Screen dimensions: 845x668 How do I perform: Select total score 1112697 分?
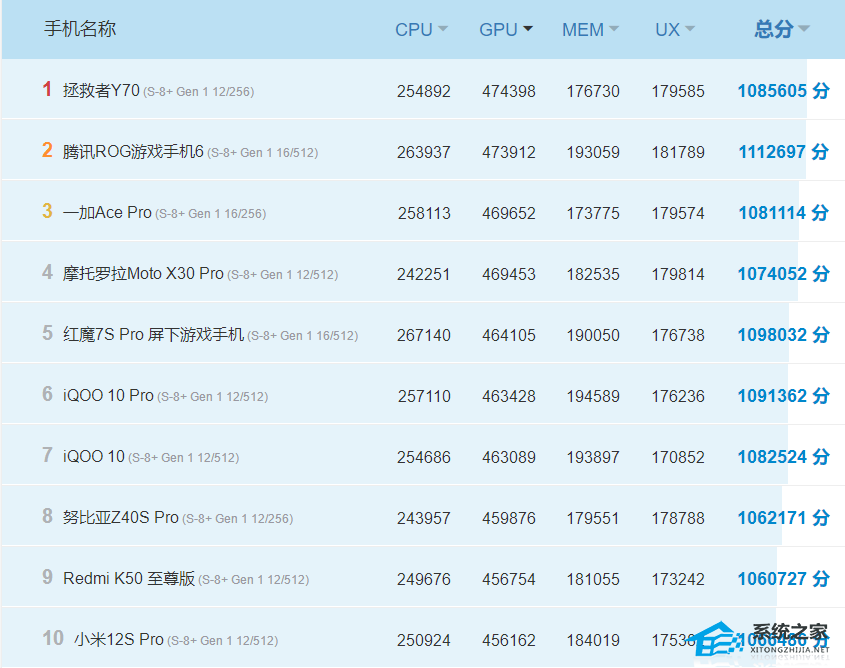(783, 152)
